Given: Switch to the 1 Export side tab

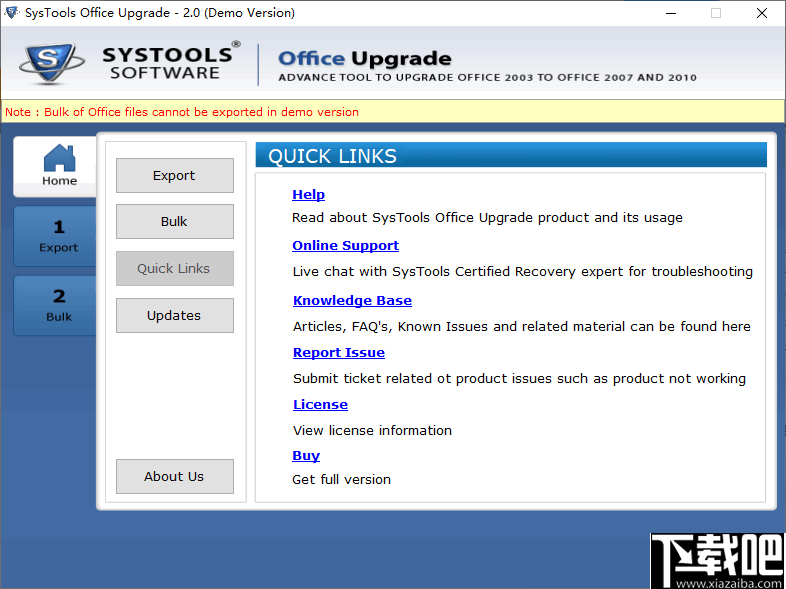Looking at the screenshot, I should 56,236.
